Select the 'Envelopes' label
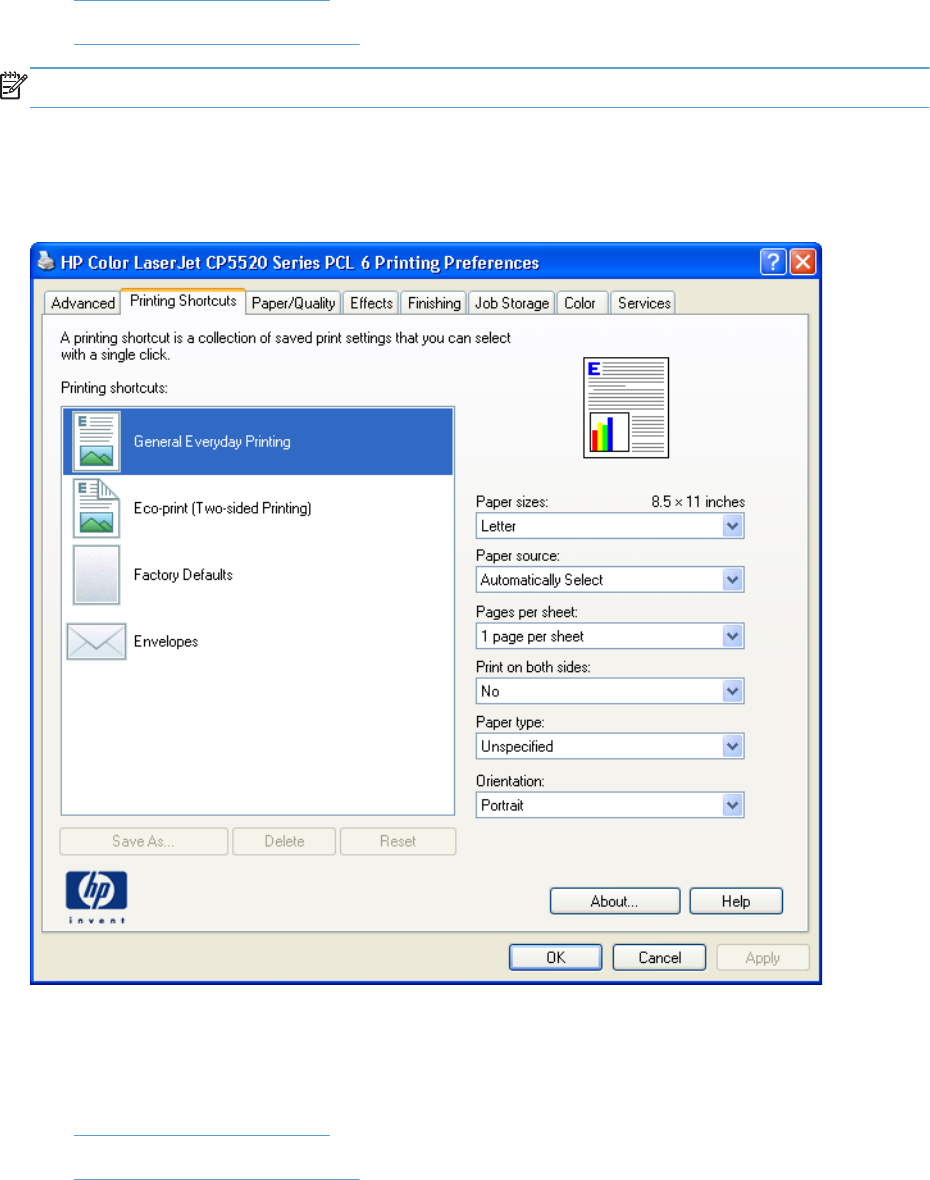930x1180 pixels. [x=166, y=641]
